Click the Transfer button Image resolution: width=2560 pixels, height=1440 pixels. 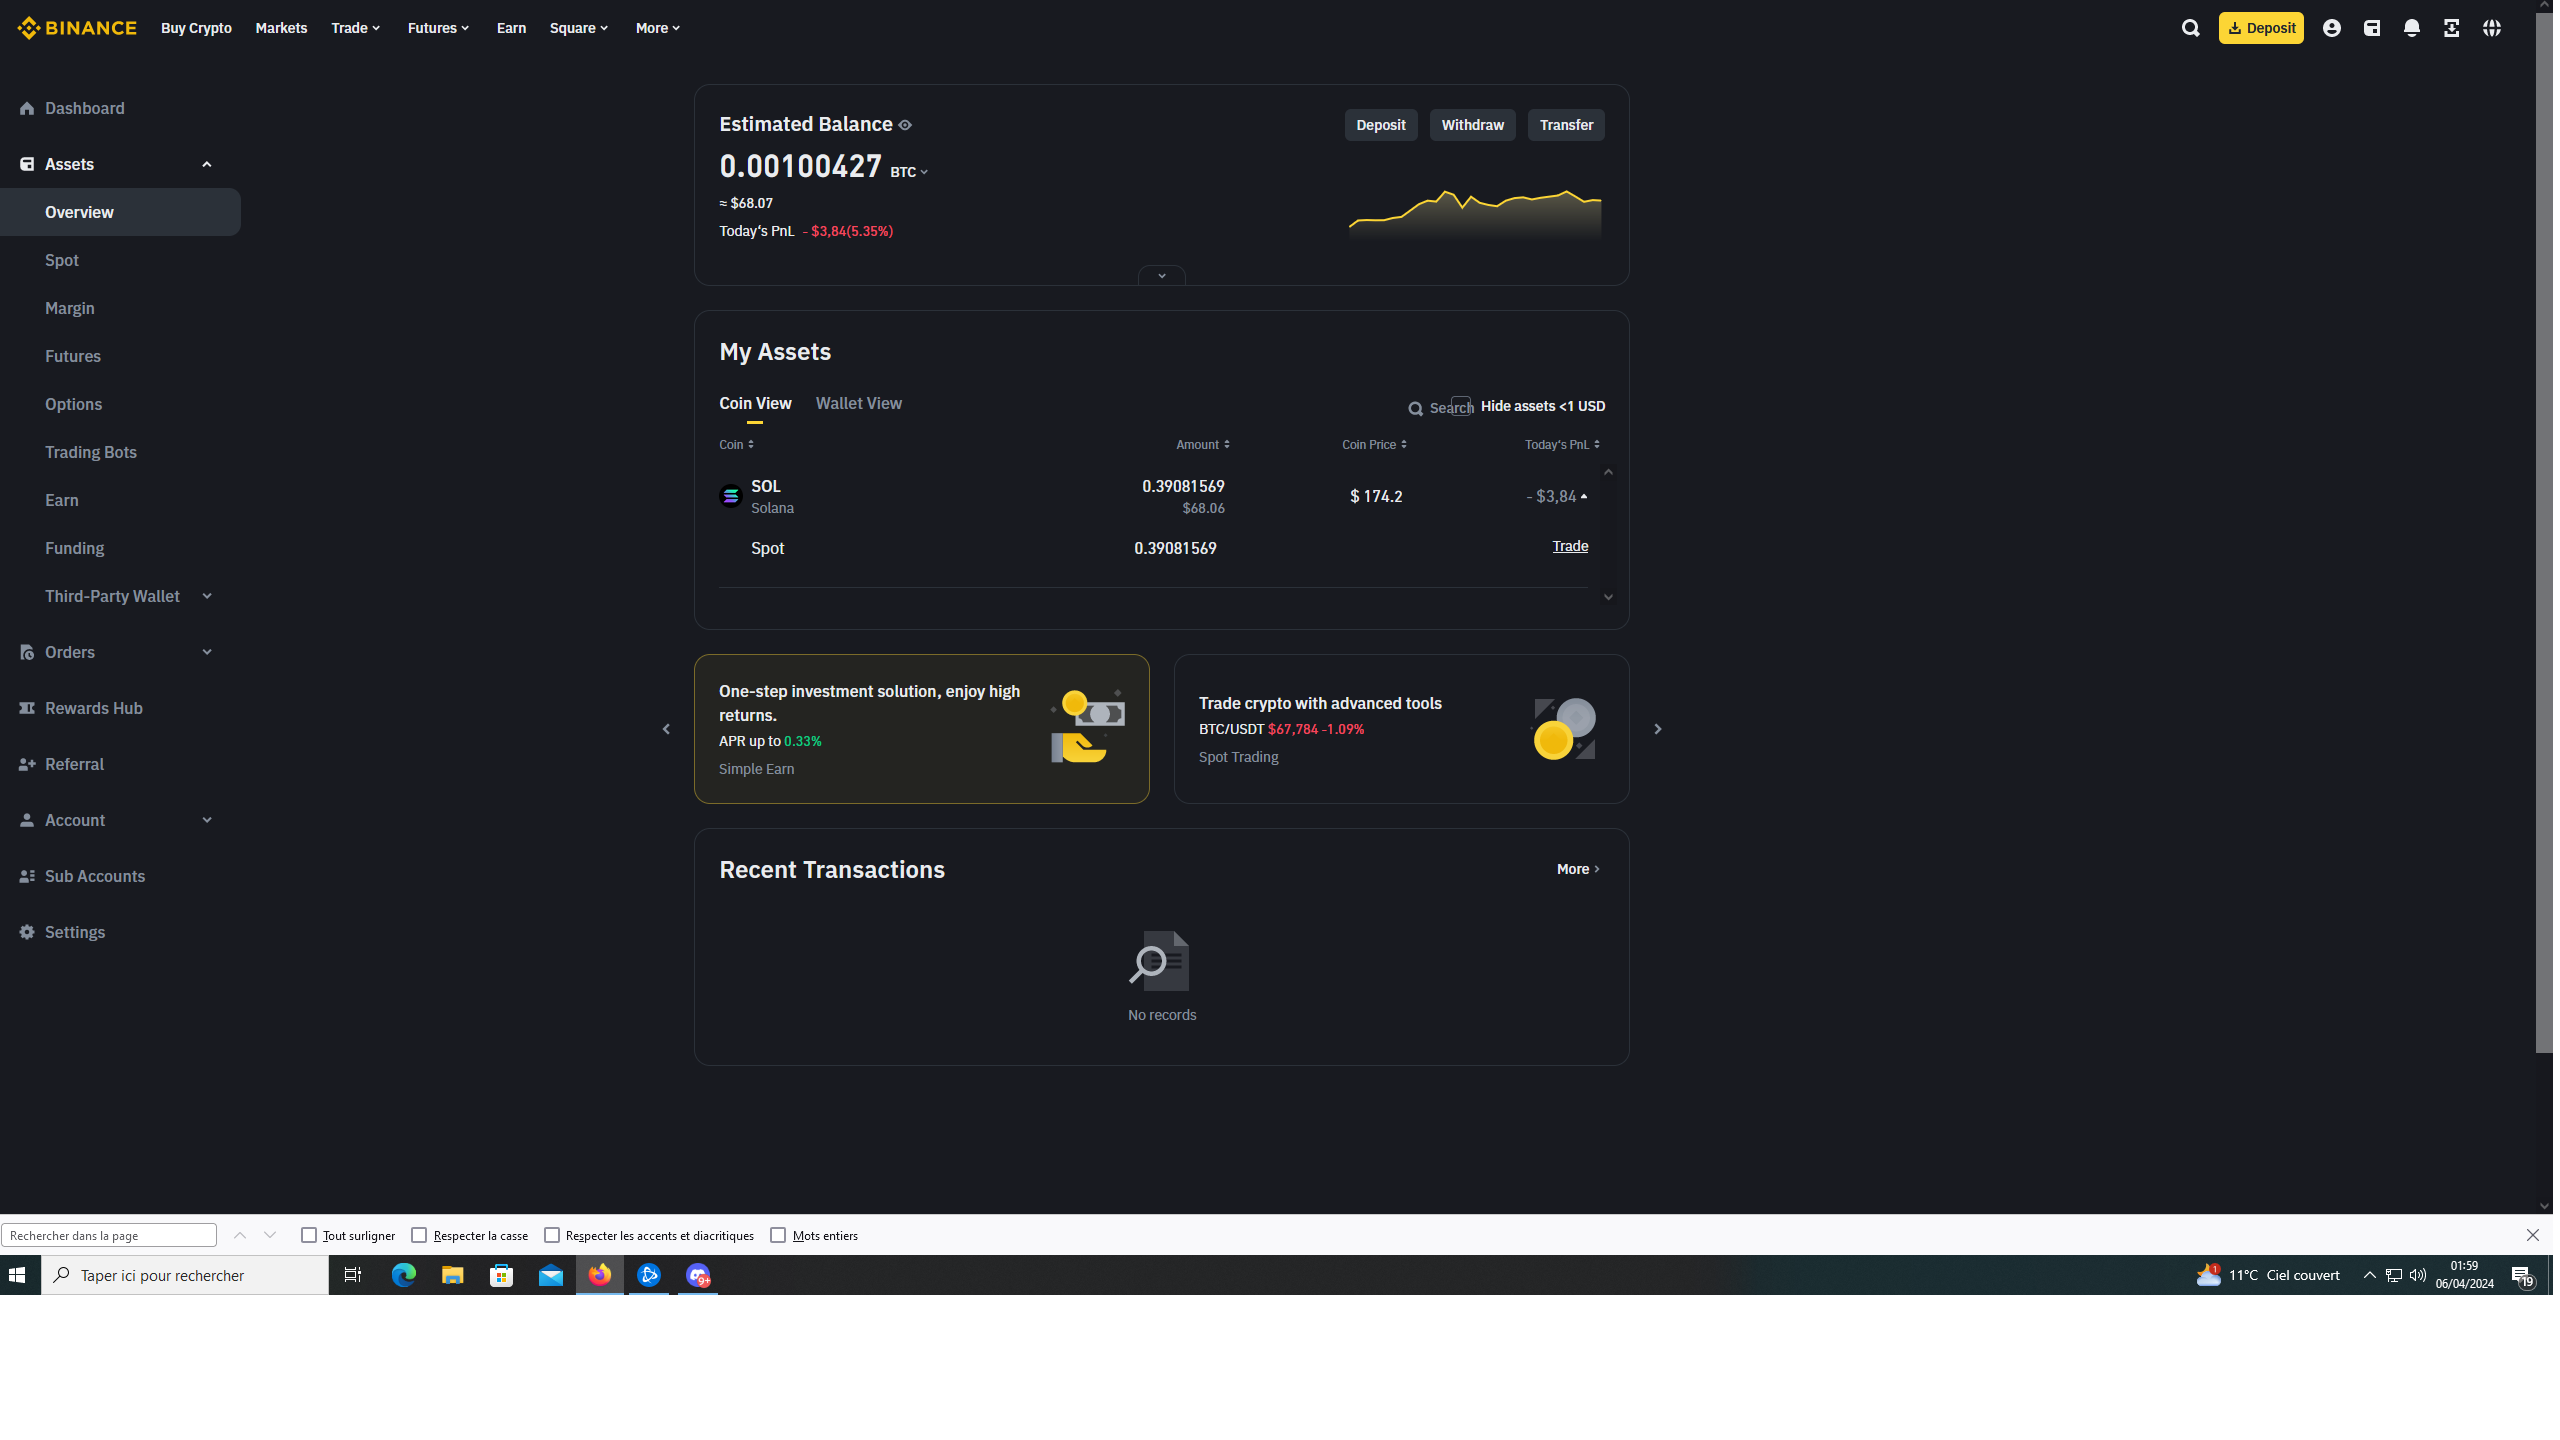point(1566,125)
